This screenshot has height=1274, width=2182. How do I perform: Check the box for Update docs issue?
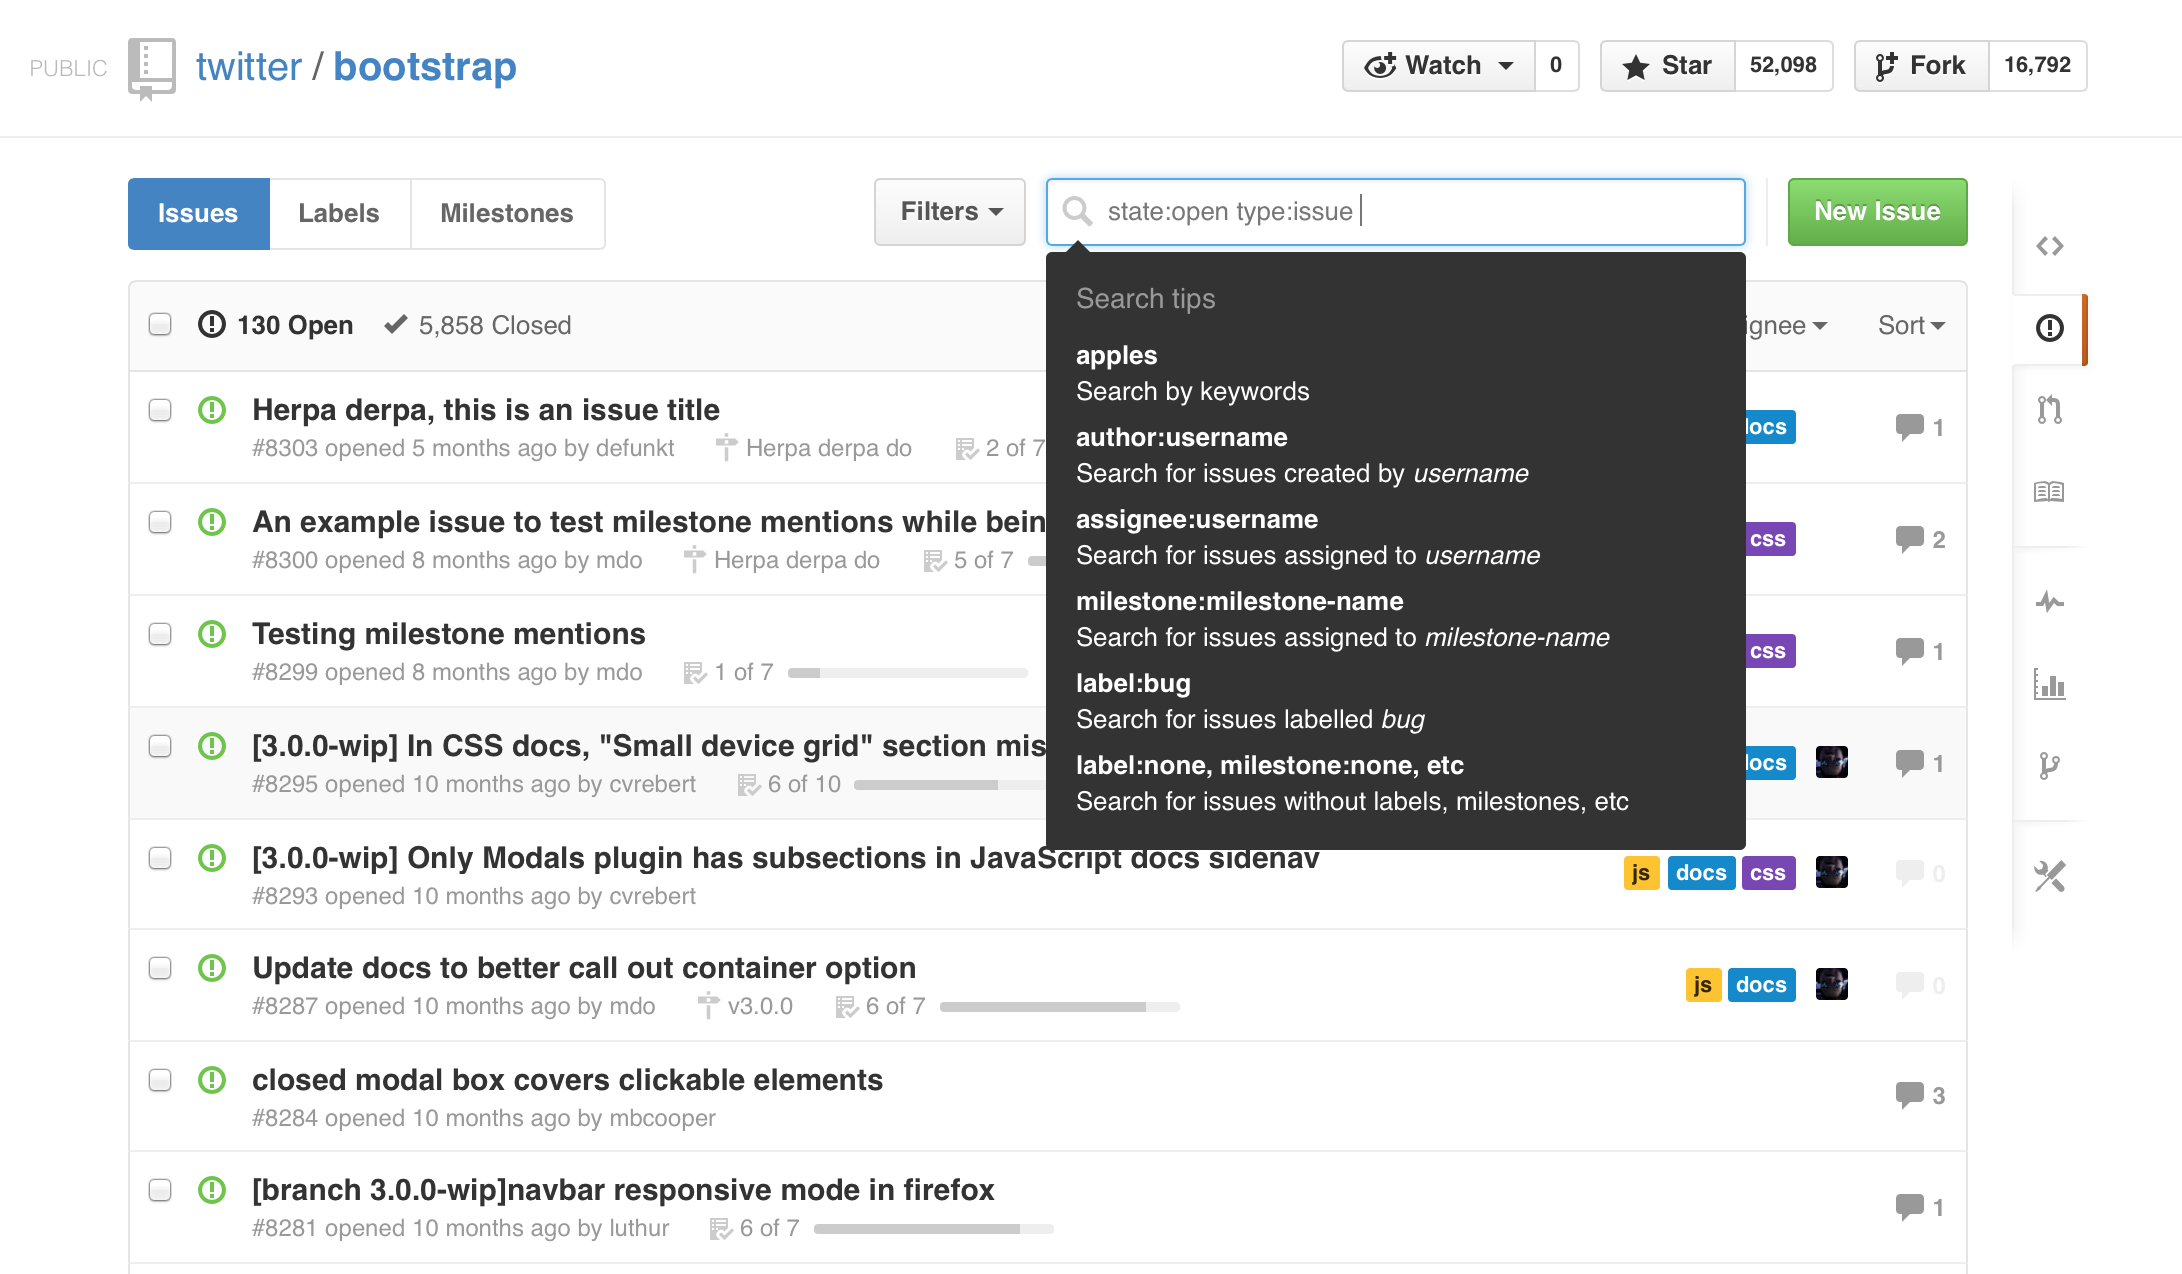coord(160,968)
